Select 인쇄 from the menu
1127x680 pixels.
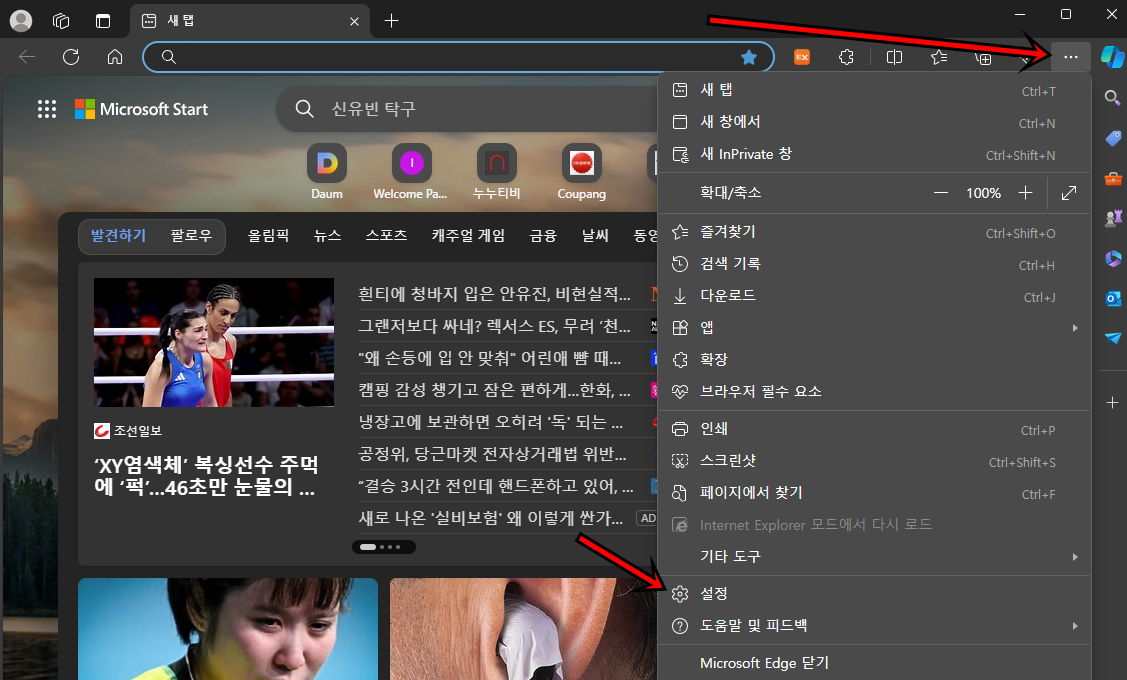click(875, 429)
